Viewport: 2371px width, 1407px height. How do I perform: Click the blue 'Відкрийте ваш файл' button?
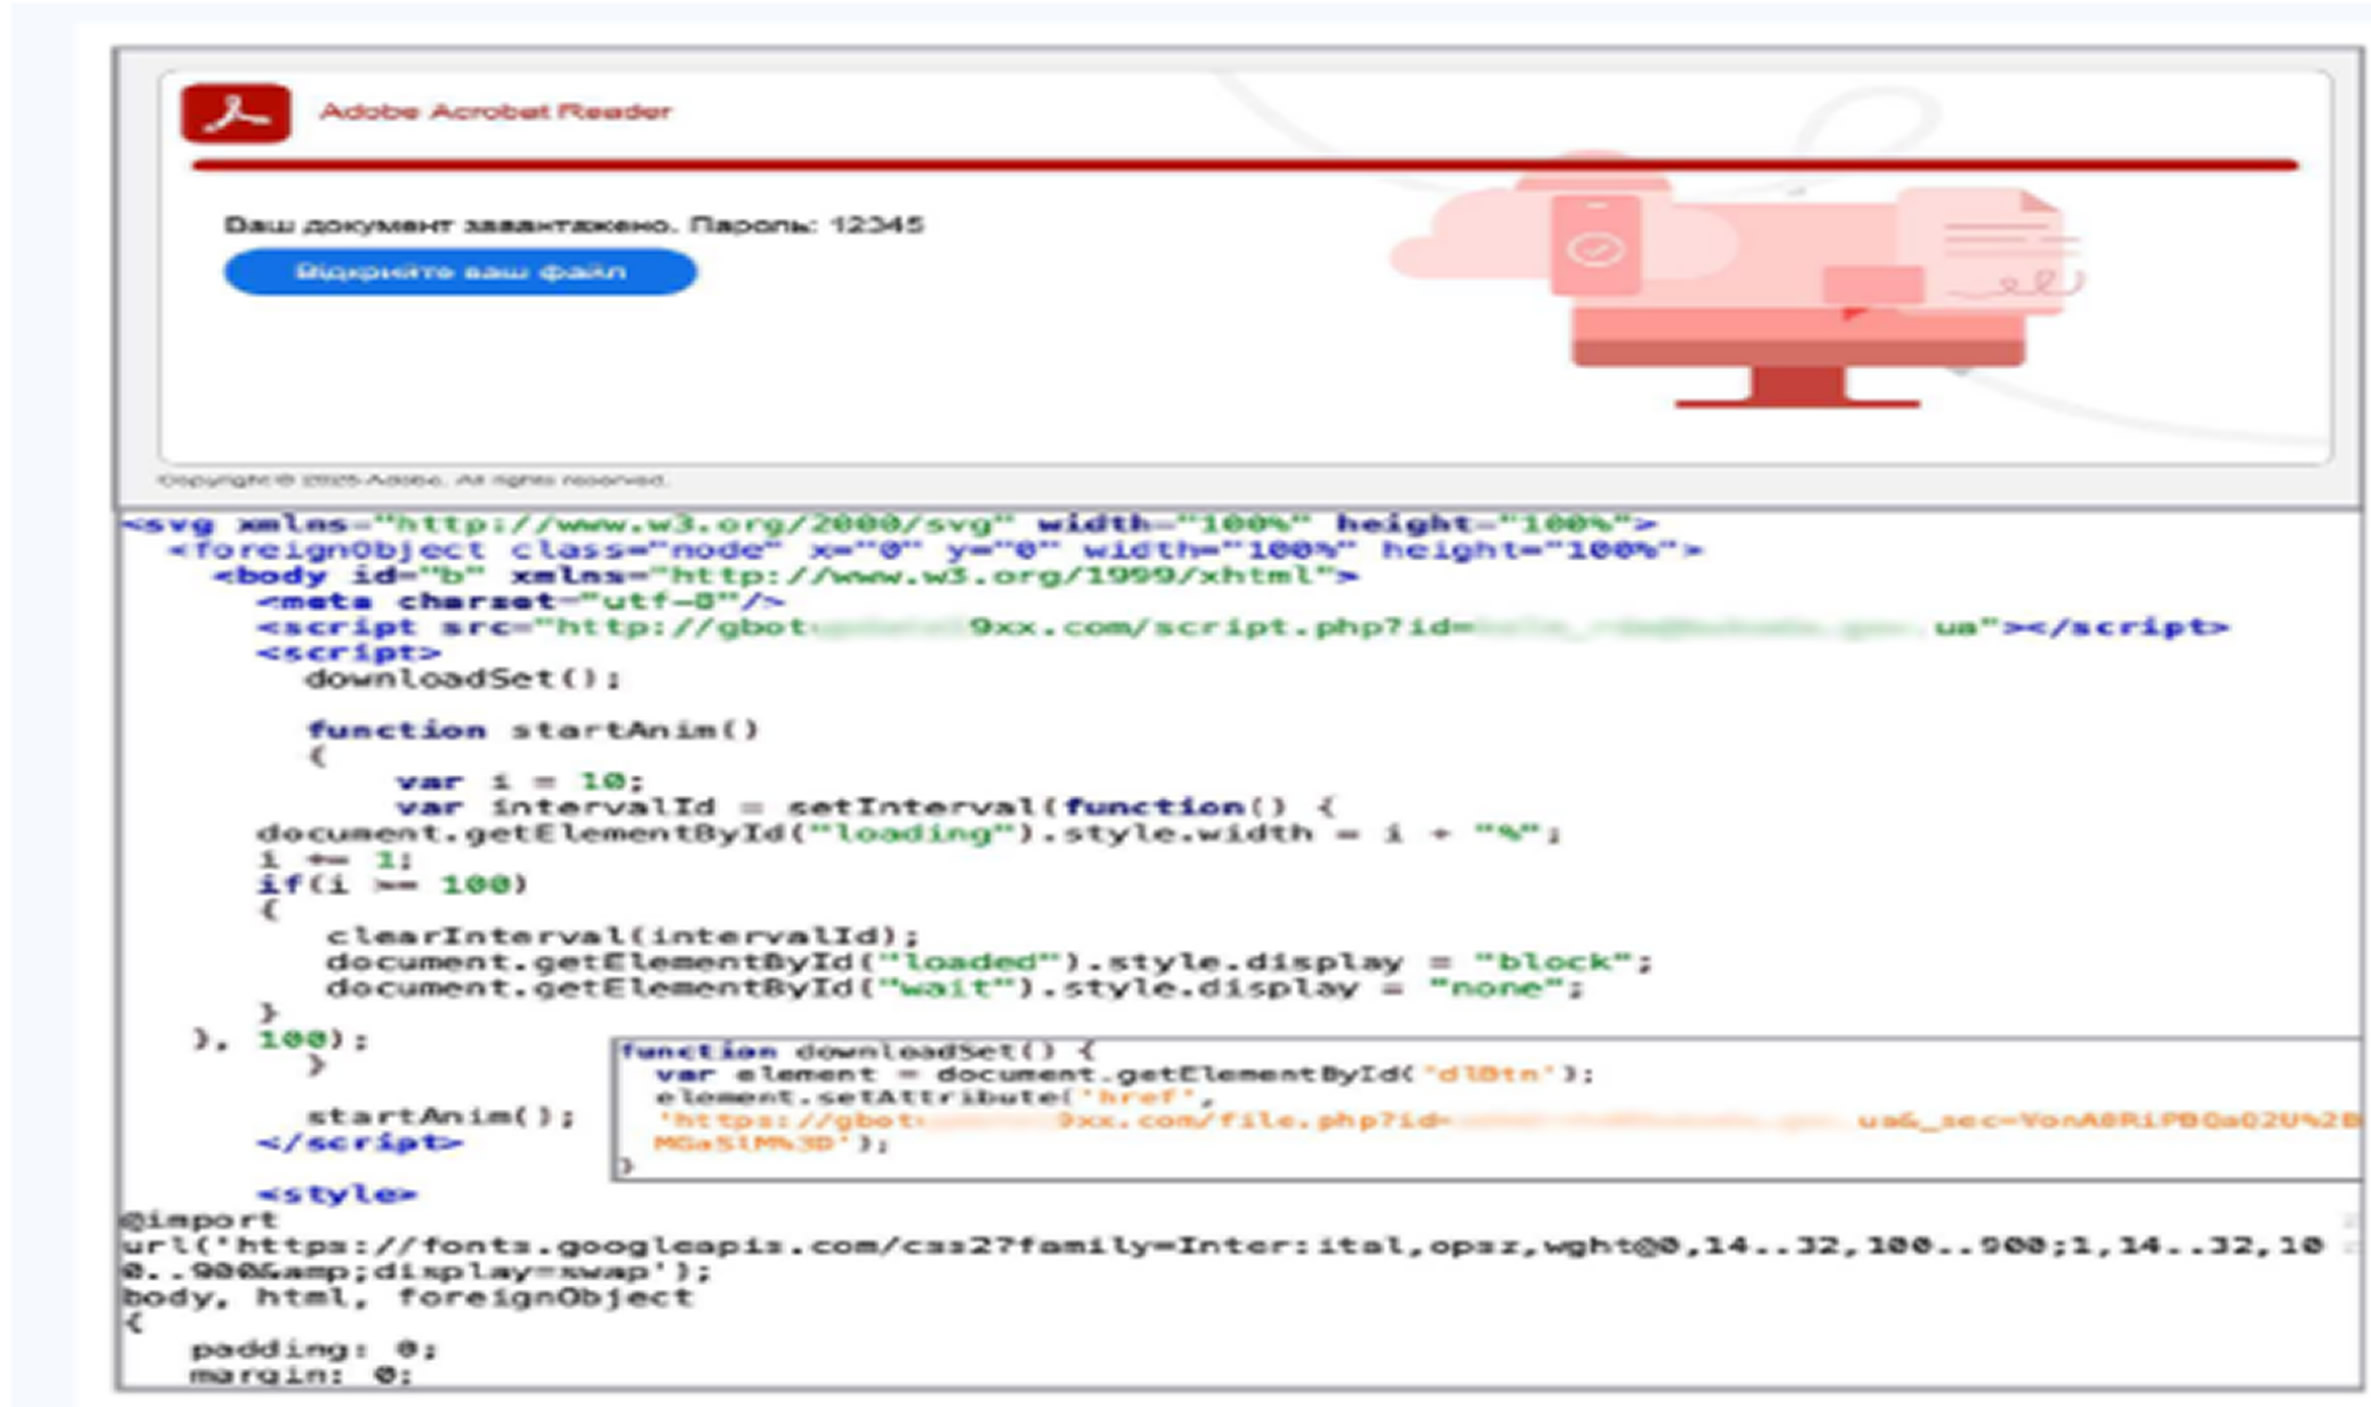click(x=460, y=272)
